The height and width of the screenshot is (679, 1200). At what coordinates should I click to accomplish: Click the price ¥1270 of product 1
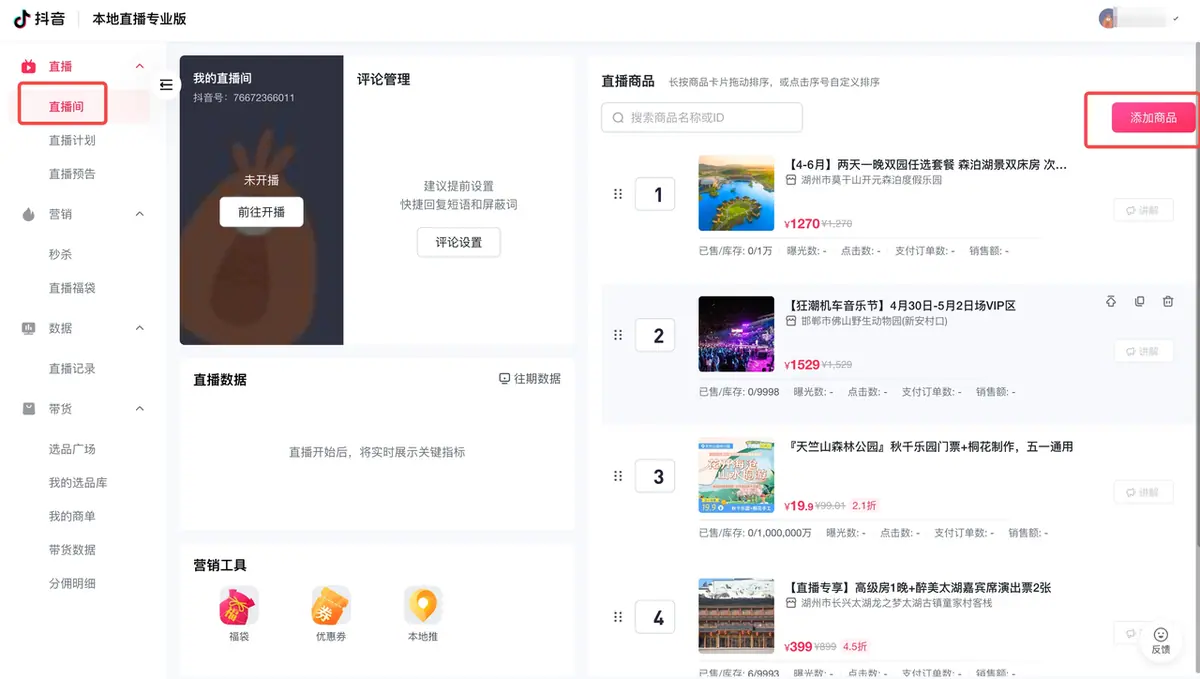[802, 224]
